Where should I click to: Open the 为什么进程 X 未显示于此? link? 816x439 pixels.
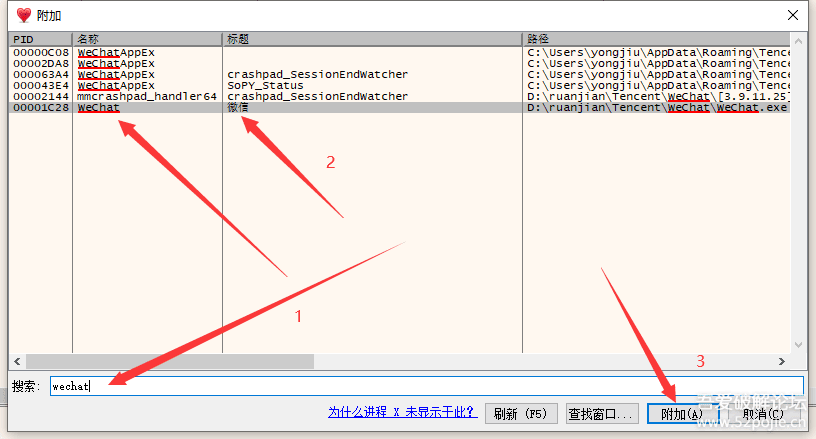pos(402,412)
